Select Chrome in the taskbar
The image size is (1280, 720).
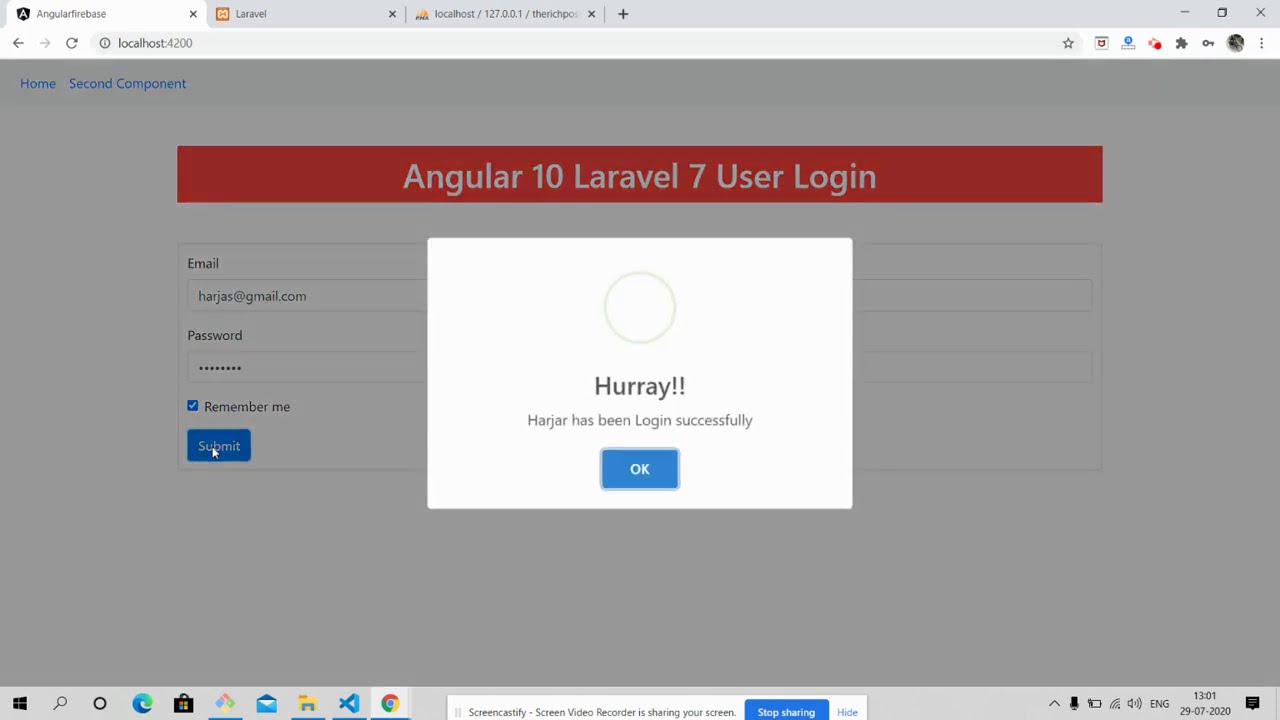(389, 704)
